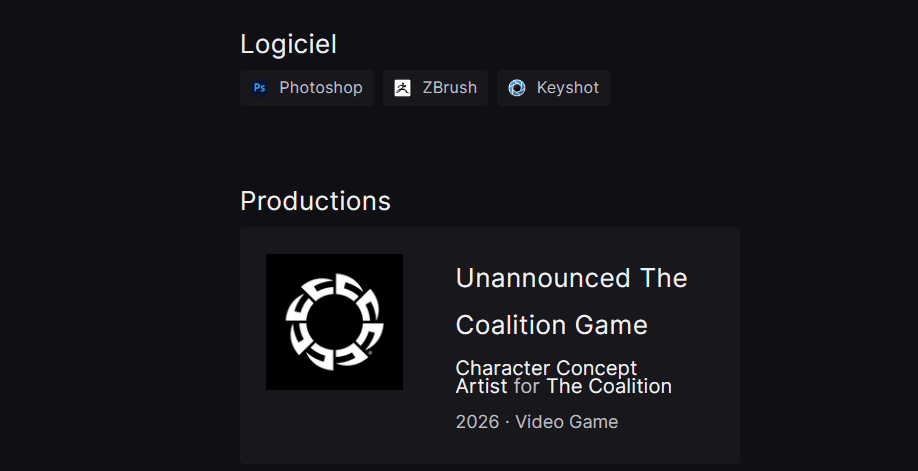Click the "2026" release year

coord(477,422)
